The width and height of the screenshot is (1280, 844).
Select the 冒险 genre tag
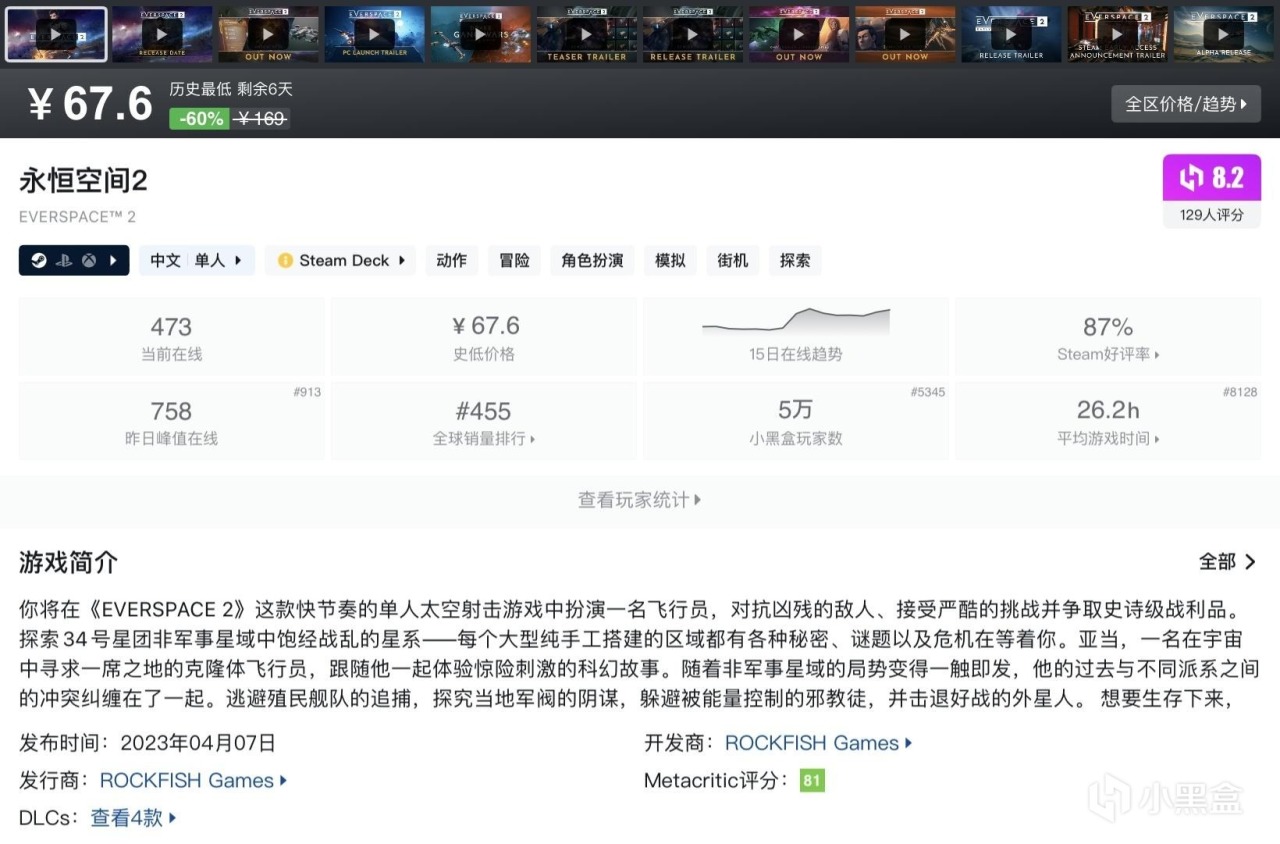pyautogui.click(x=515, y=260)
